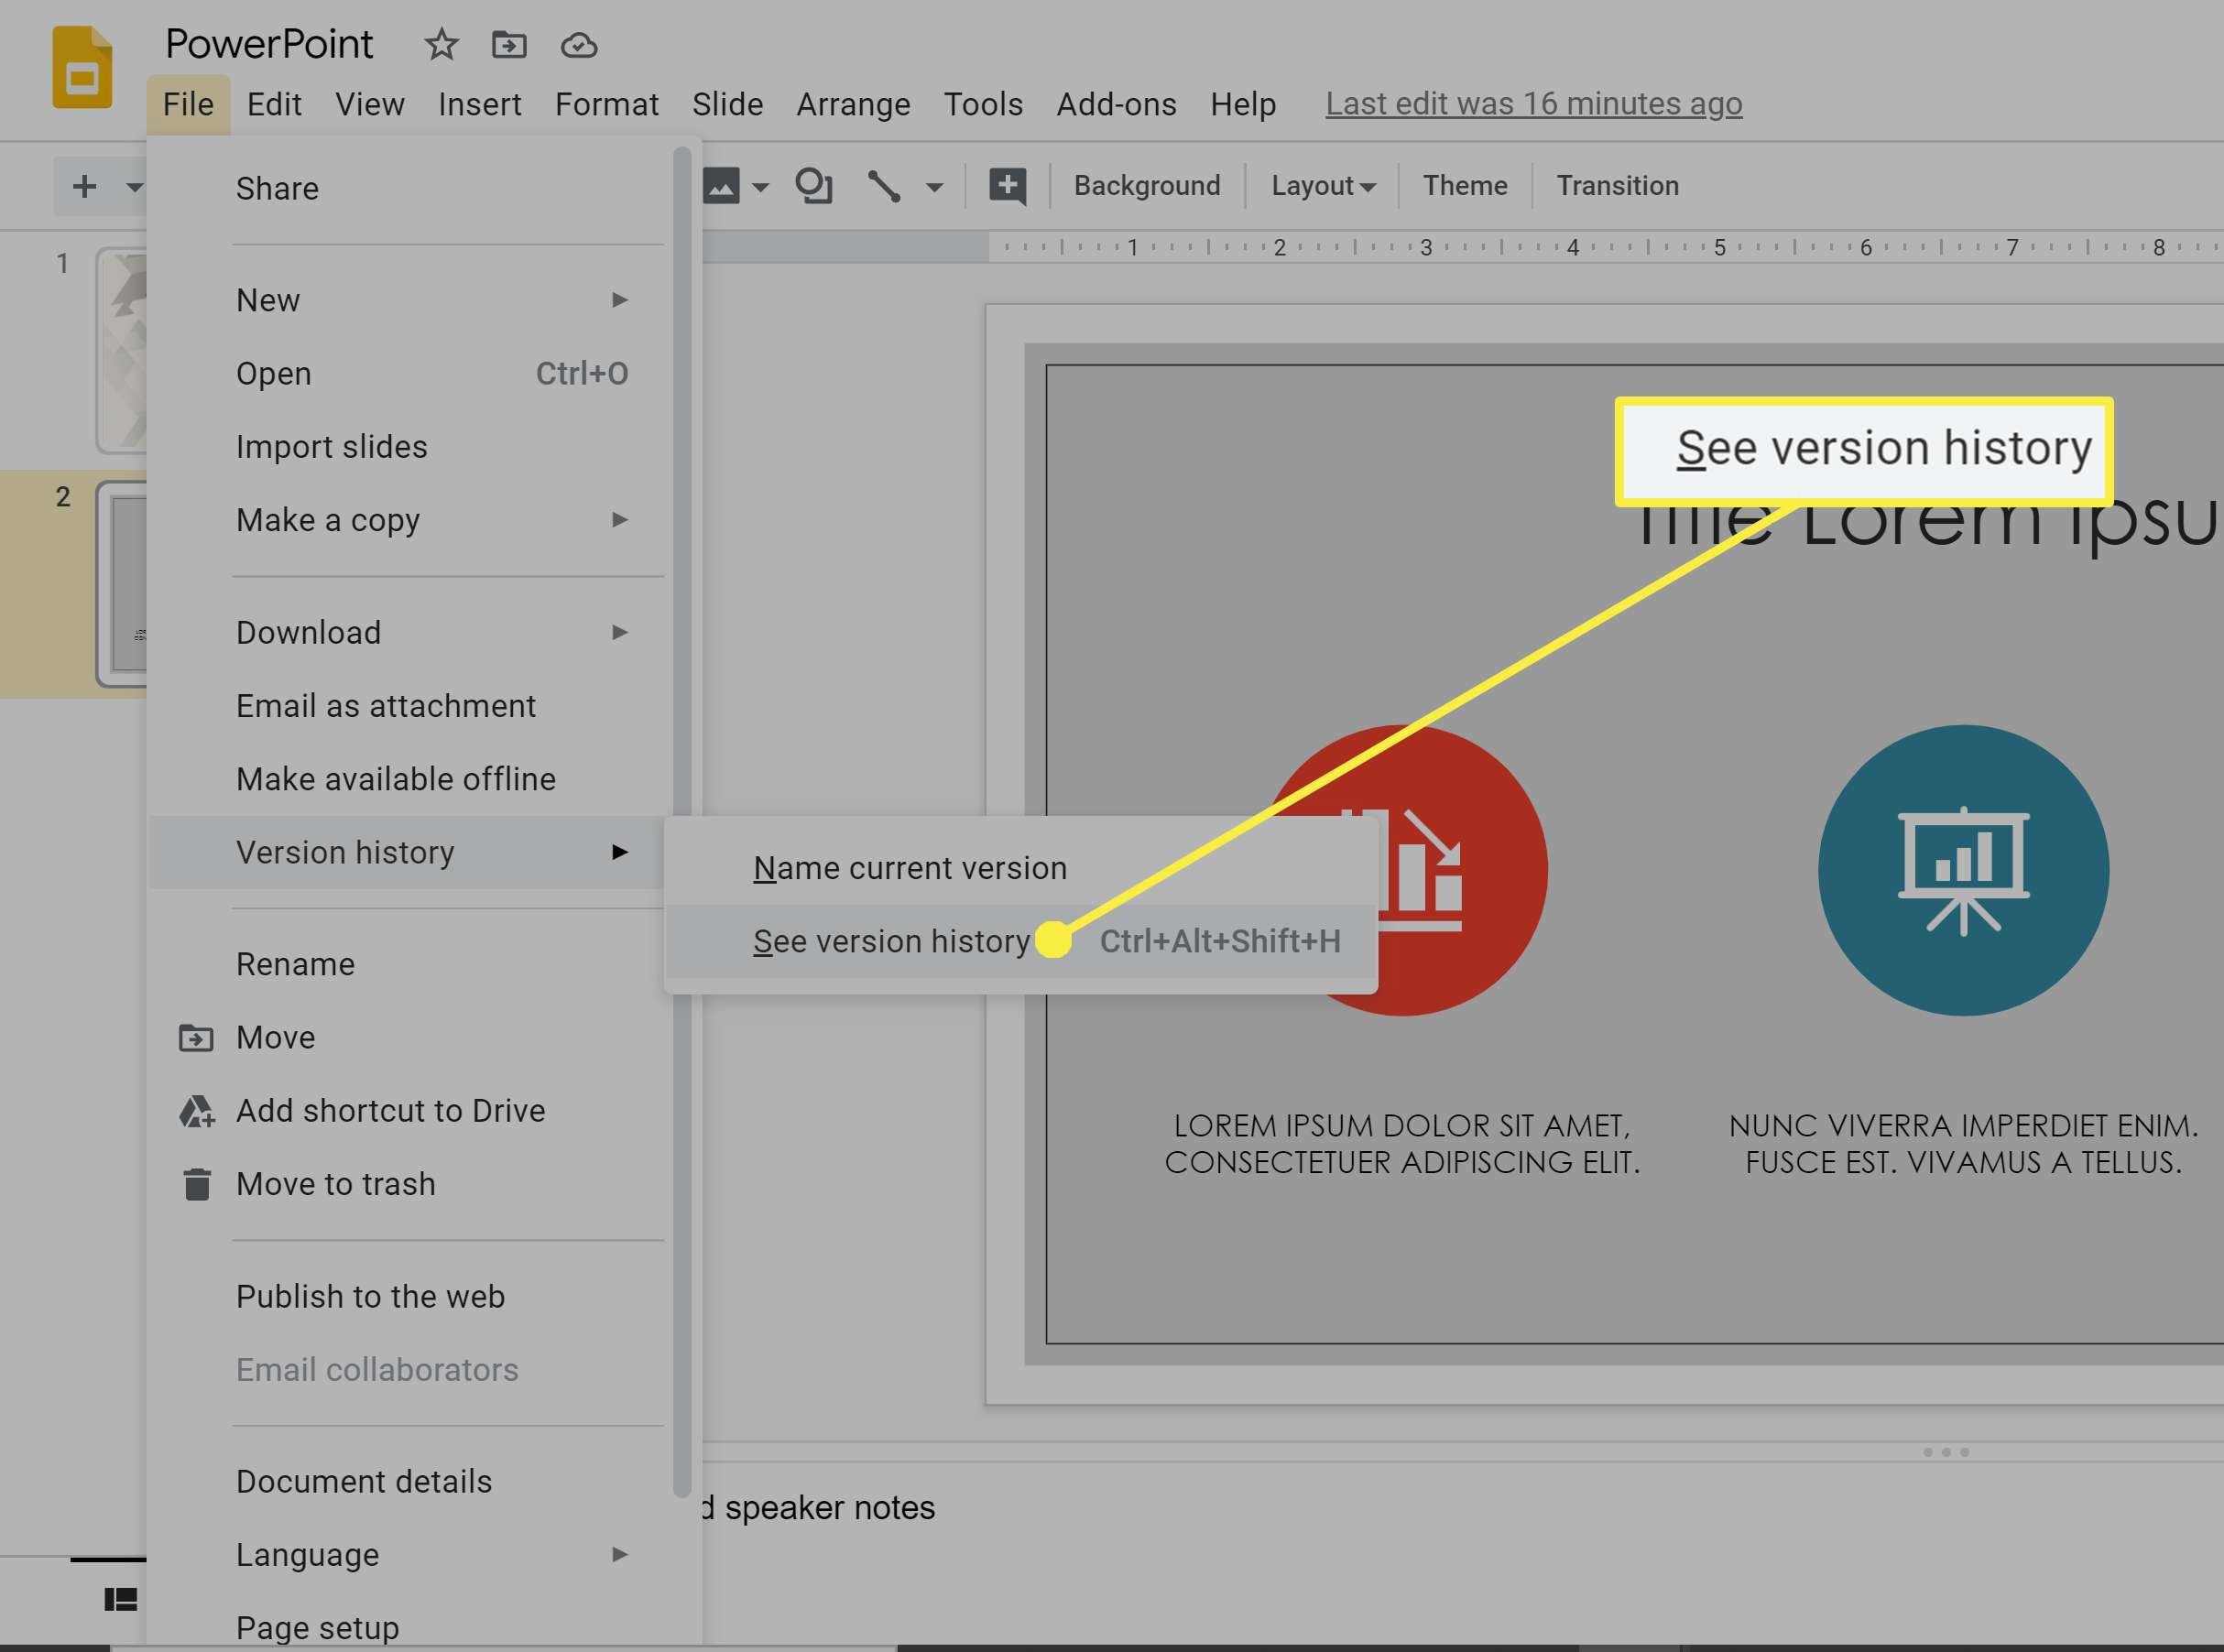
Task: Click the NUNC VIVERRA IMPERDIET caption text
Action: [x=1963, y=1144]
